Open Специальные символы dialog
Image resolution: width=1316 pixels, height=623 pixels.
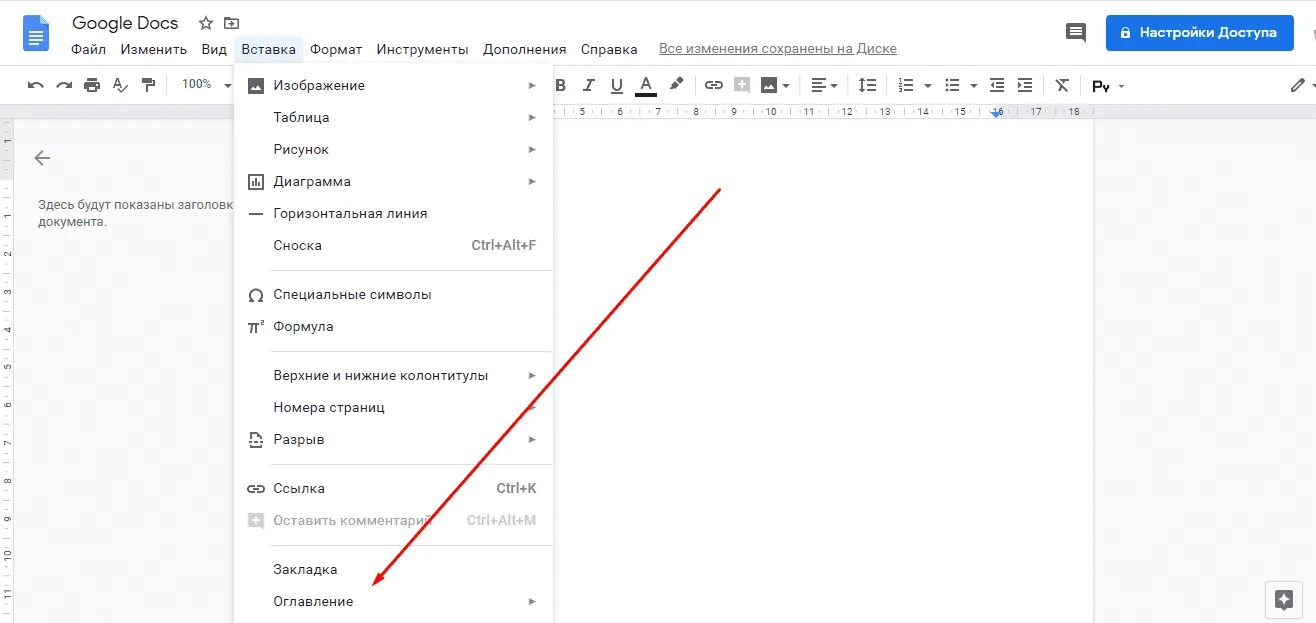click(393, 294)
